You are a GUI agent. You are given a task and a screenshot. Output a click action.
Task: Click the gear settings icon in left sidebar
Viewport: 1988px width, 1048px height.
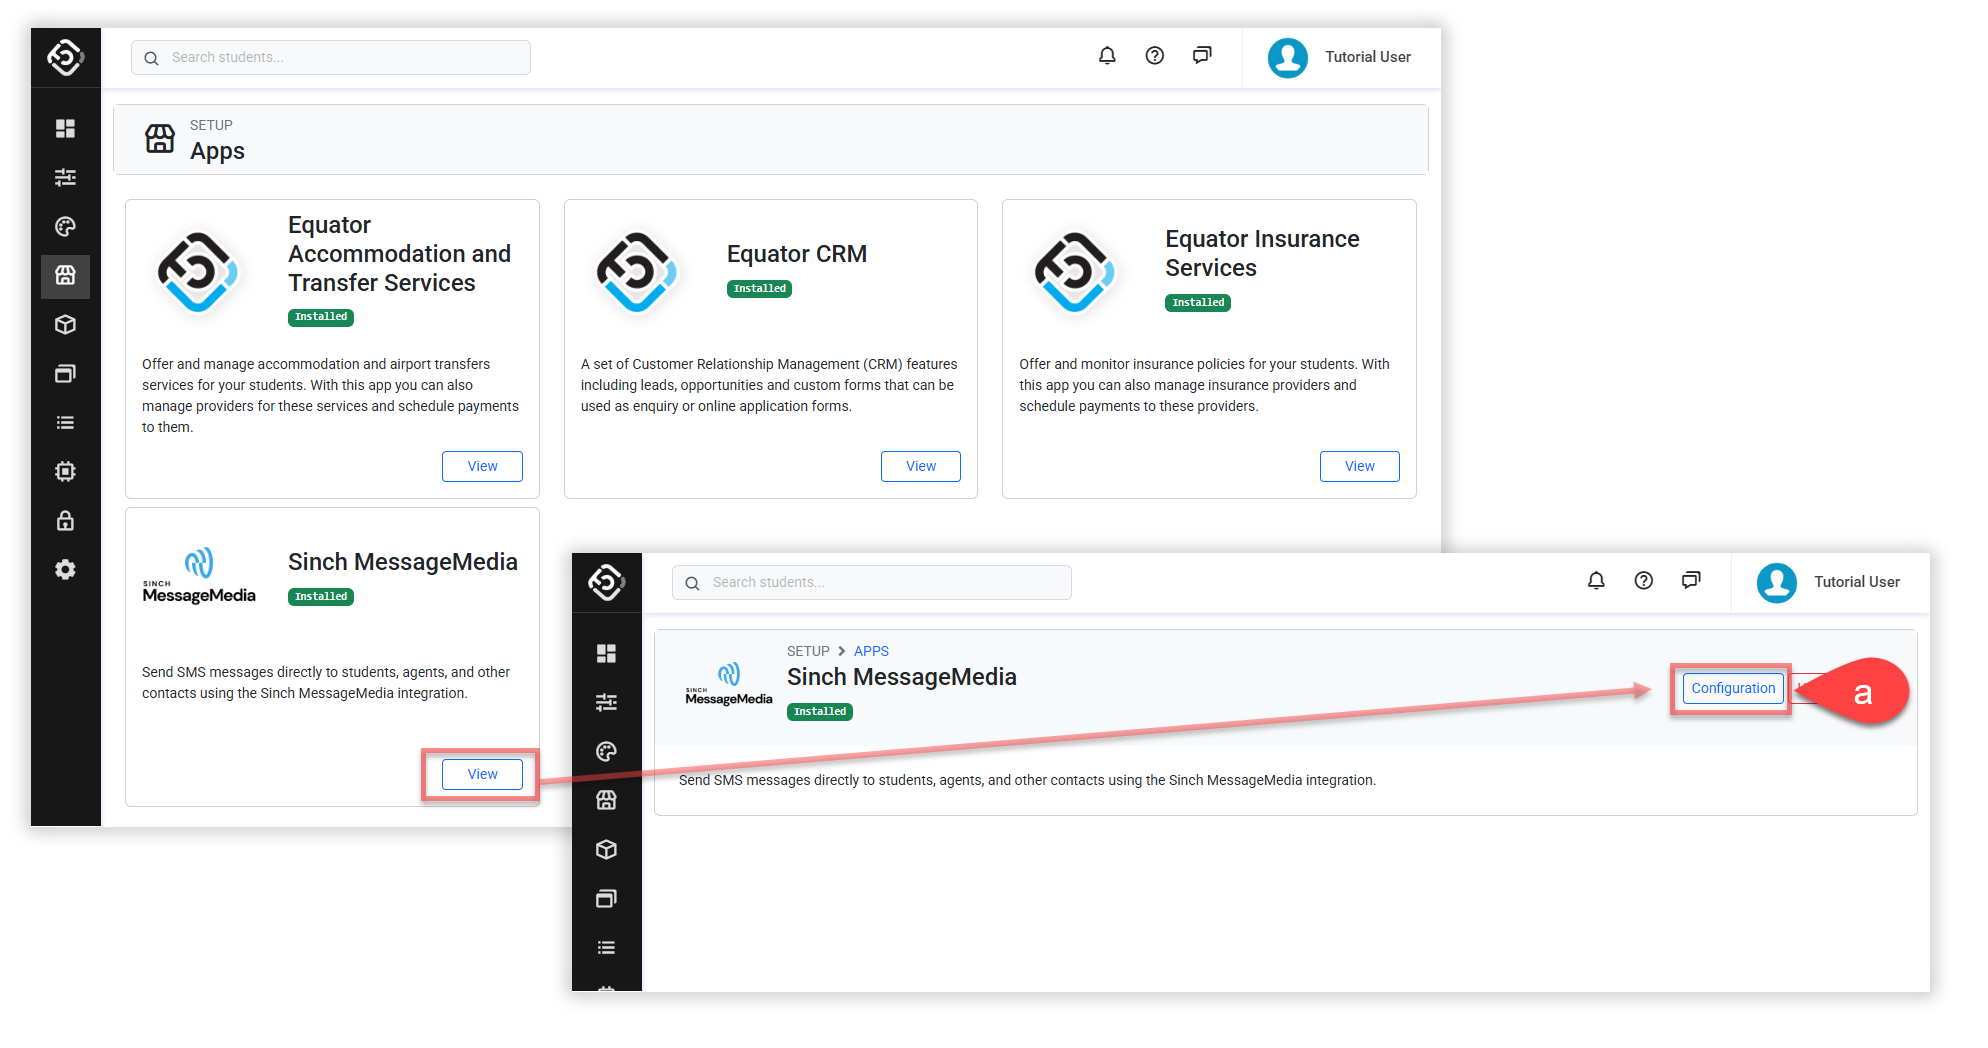tap(65, 570)
